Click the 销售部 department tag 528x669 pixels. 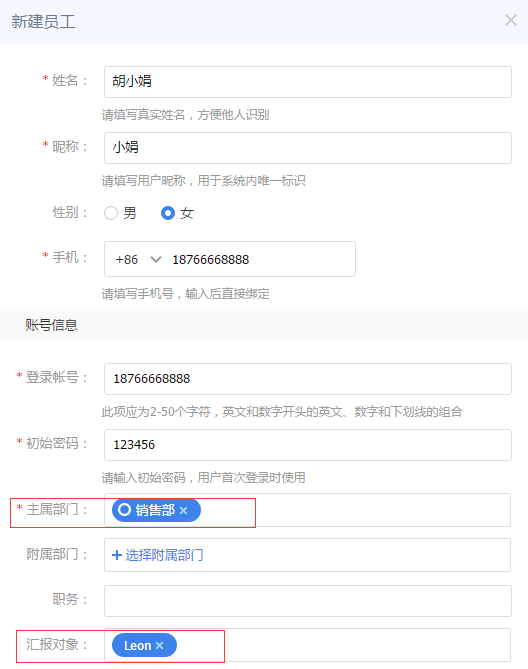point(156,510)
